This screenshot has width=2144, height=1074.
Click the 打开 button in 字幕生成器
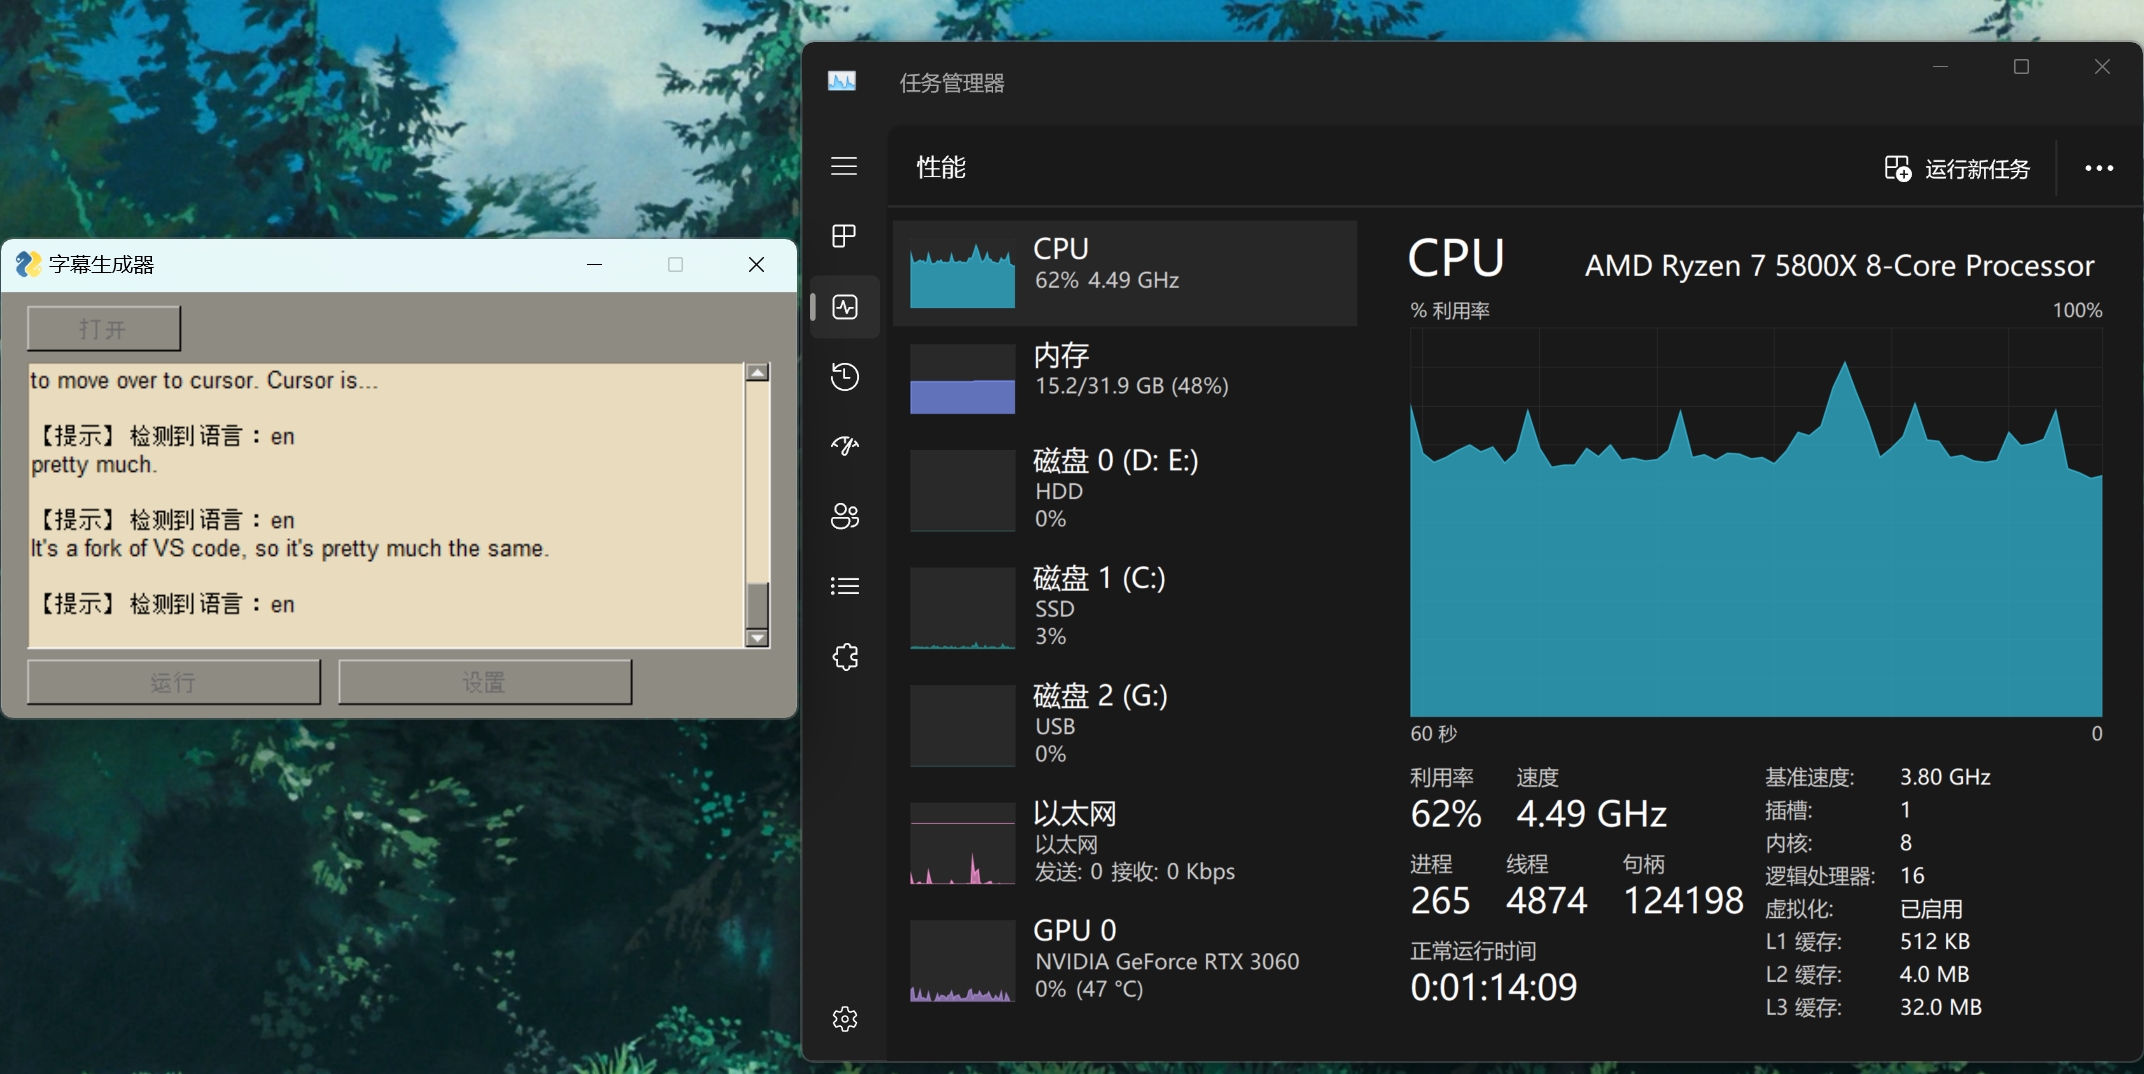104,328
